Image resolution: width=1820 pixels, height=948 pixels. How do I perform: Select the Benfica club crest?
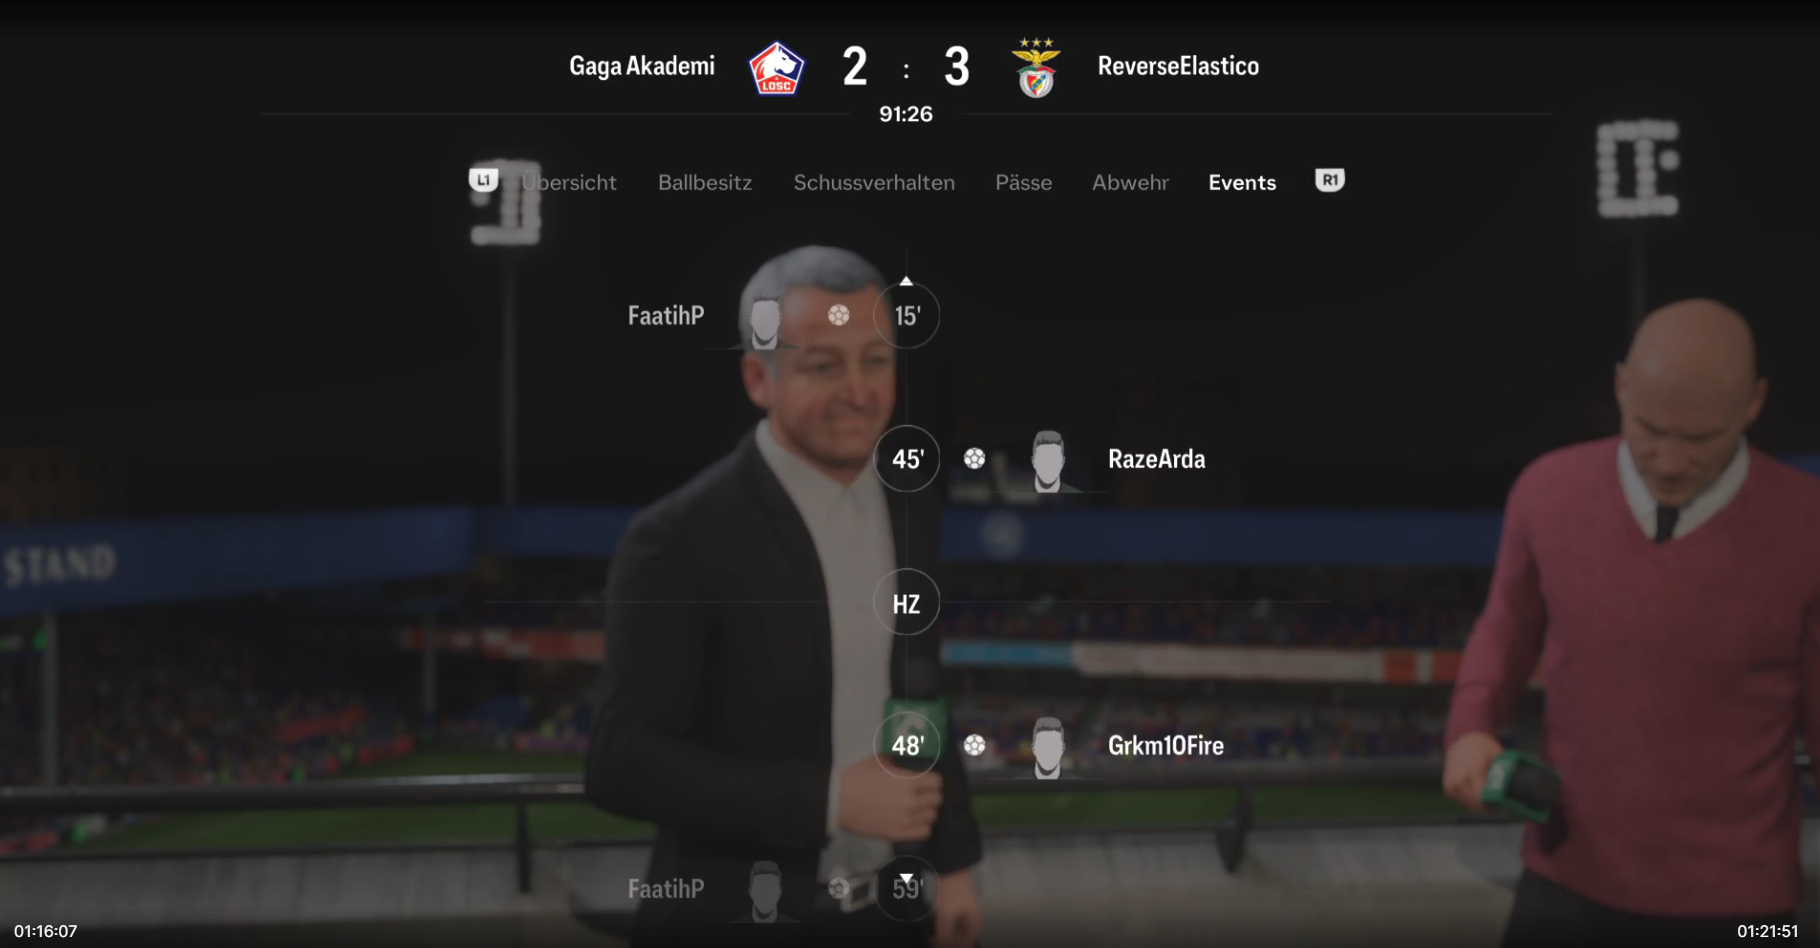[x=1036, y=68]
